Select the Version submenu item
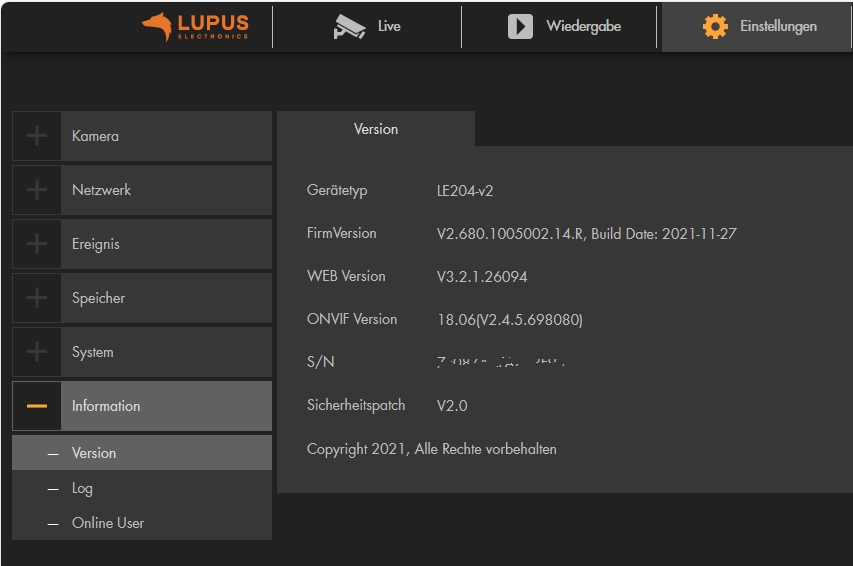853x566 pixels. (94, 453)
